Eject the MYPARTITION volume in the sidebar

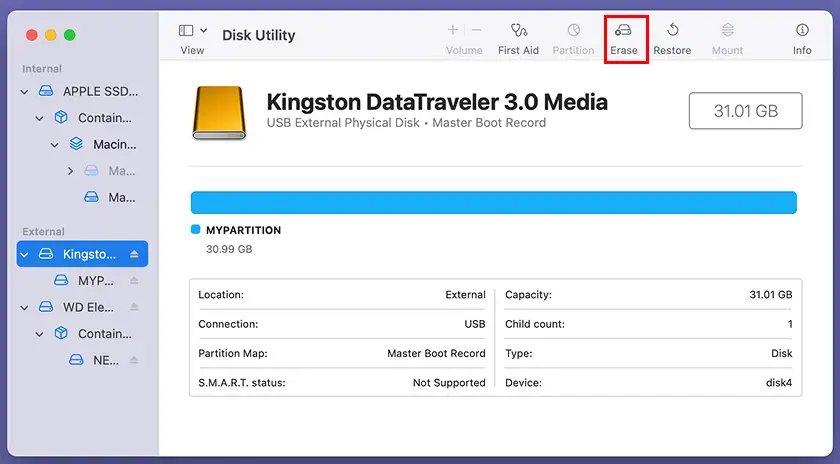[135, 281]
